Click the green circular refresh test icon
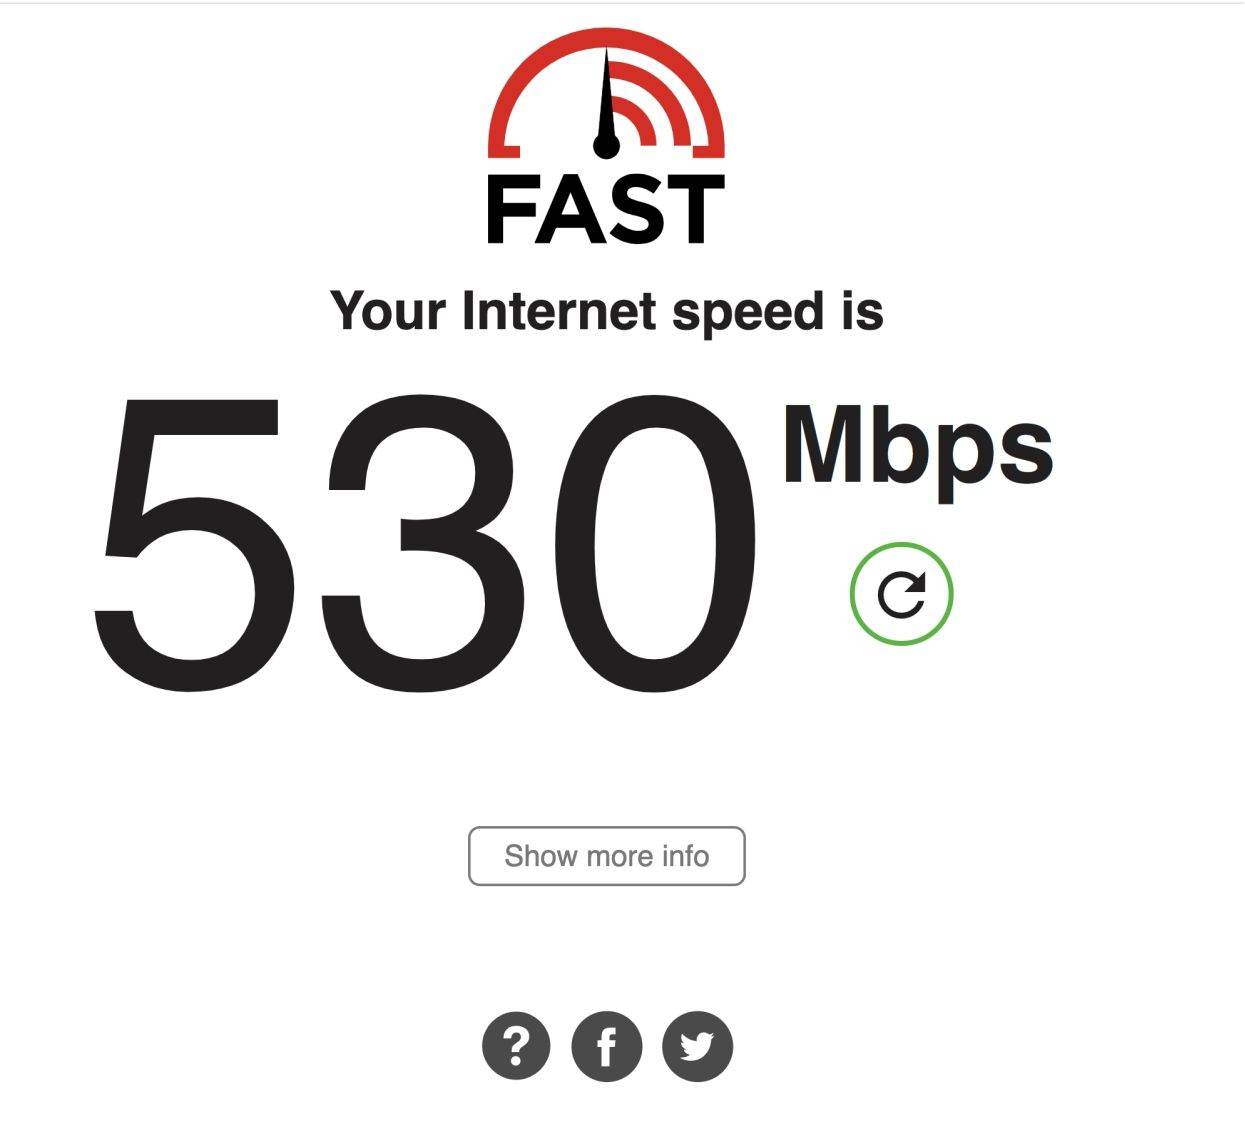Viewport: 1245px width, 1140px height. coord(901,594)
